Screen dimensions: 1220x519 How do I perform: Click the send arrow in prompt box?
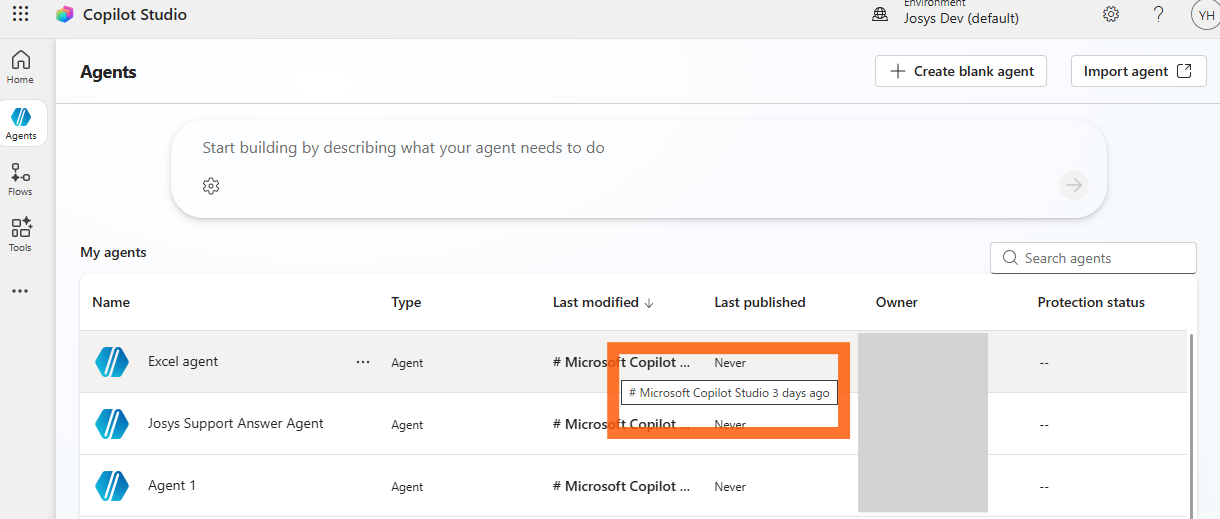(1074, 185)
